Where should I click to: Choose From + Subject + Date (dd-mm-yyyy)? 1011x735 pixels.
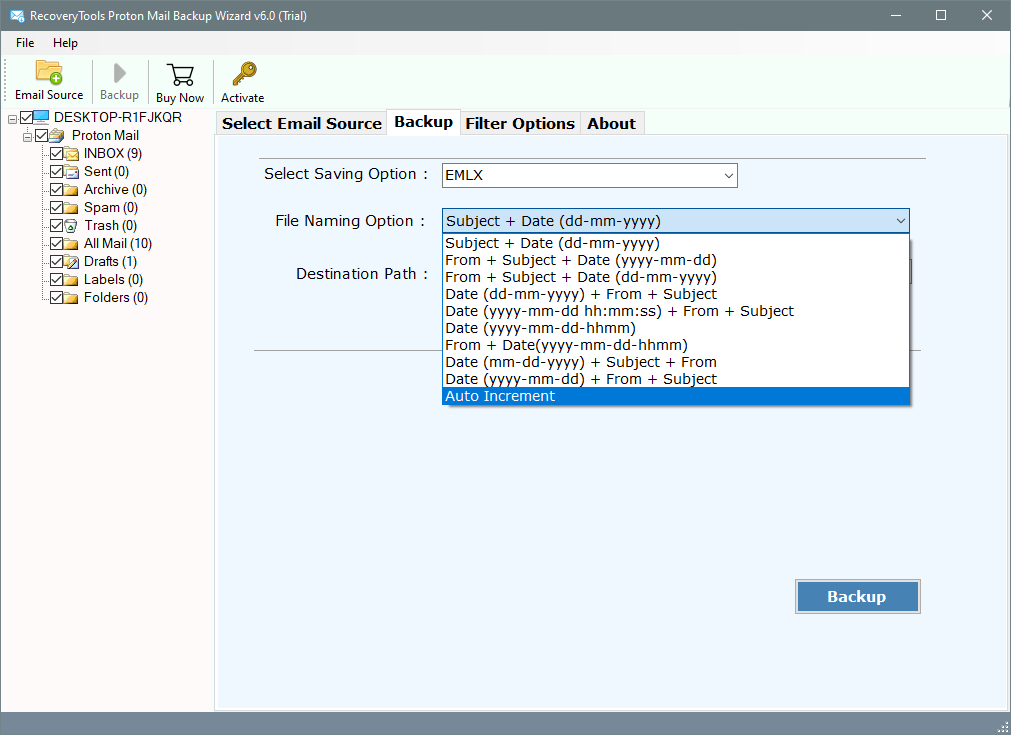click(676, 277)
